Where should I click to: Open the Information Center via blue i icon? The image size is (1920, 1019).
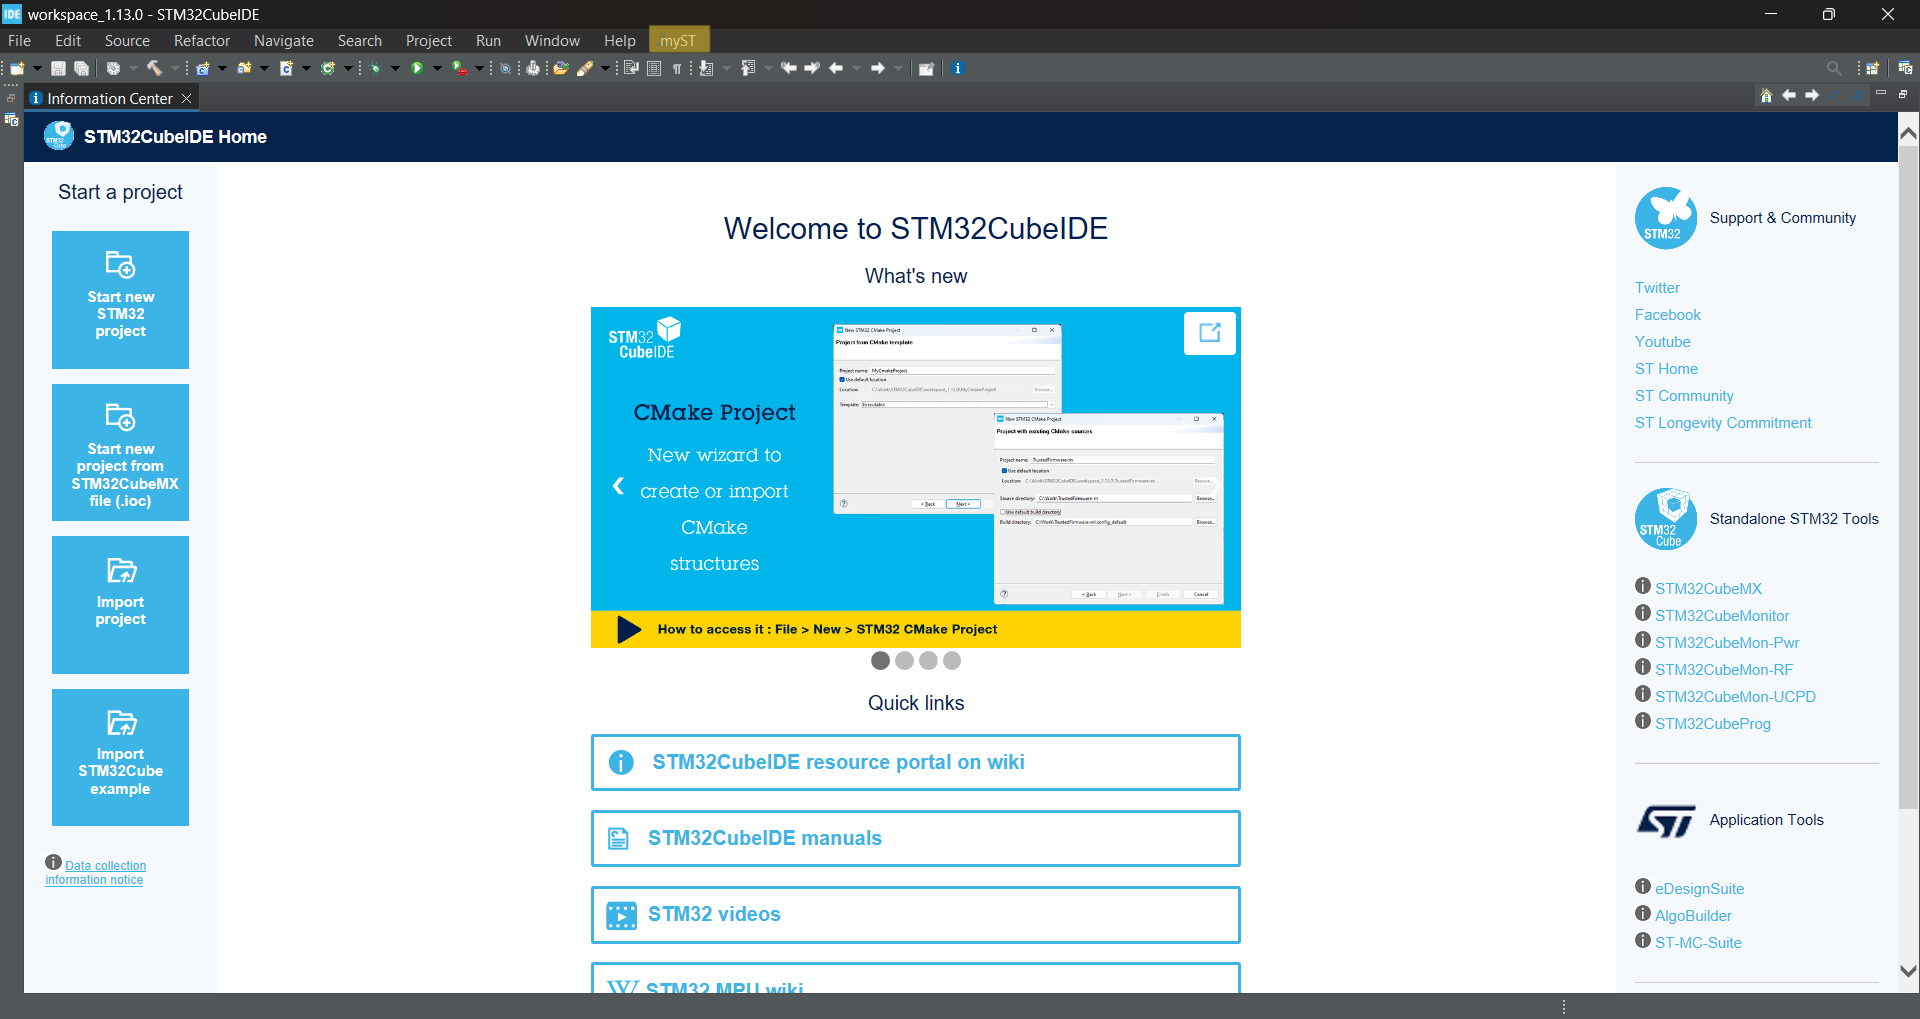[958, 67]
